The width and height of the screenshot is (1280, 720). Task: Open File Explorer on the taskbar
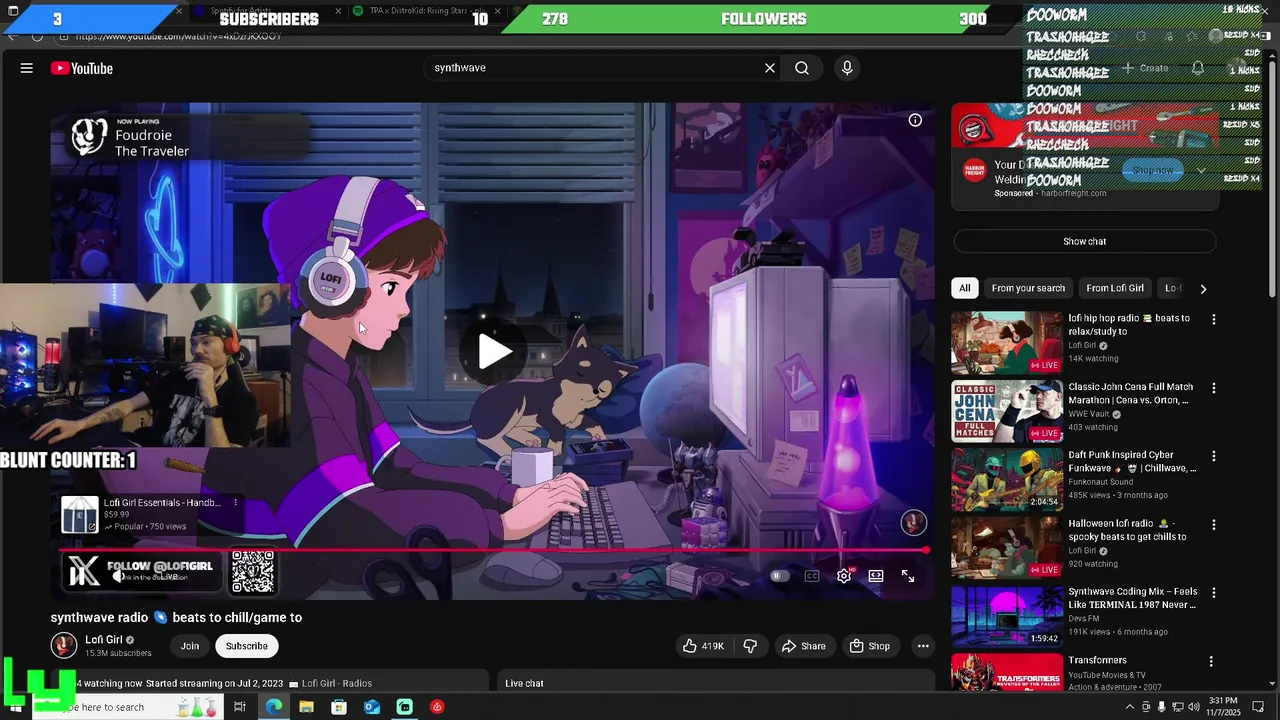[306, 707]
